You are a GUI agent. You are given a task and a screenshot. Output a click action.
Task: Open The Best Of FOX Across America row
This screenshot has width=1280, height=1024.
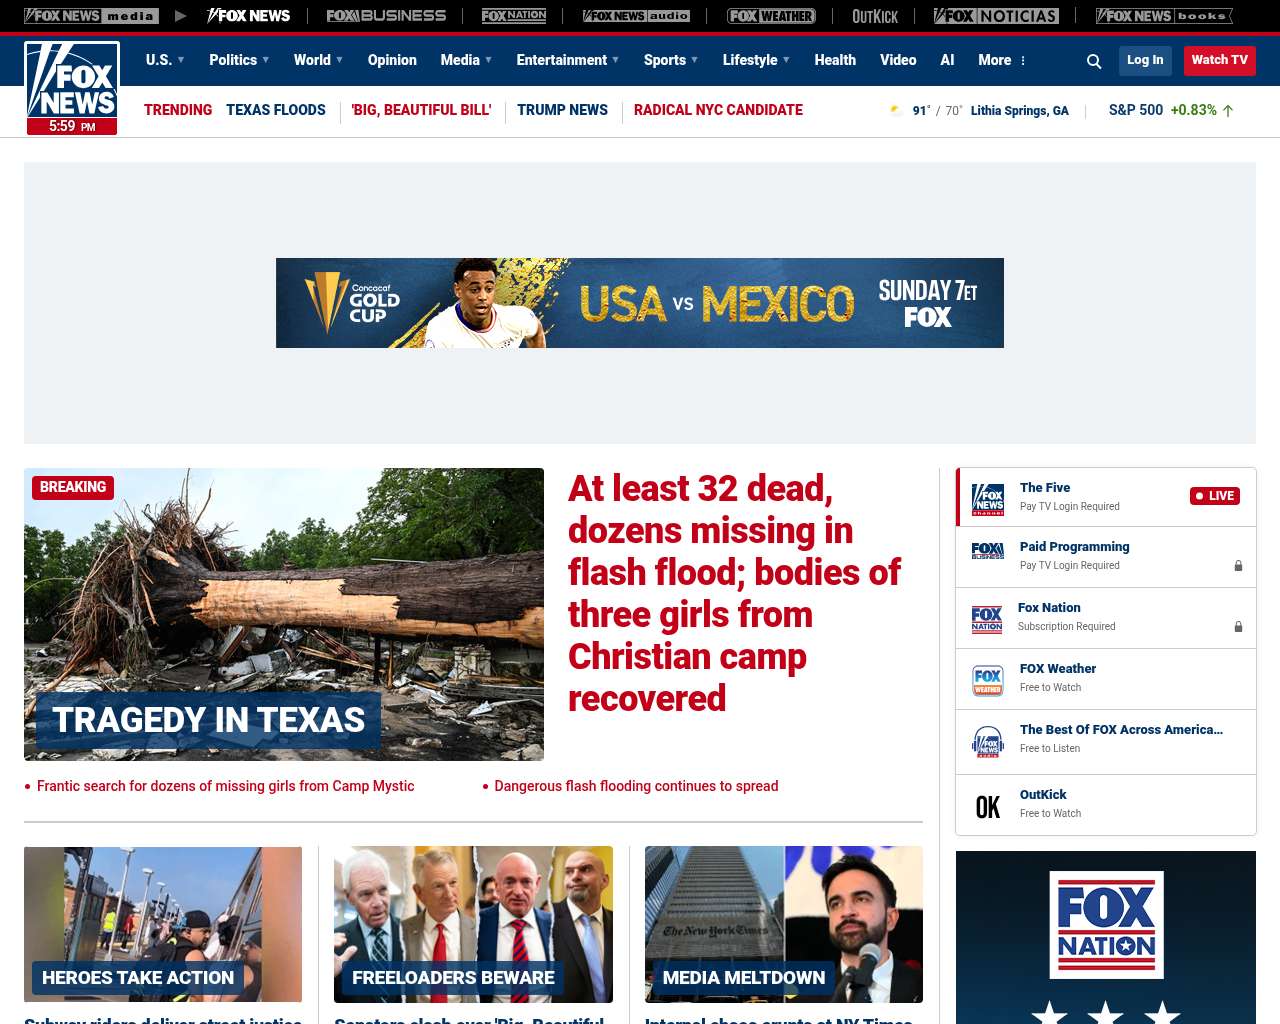(1106, 742)
